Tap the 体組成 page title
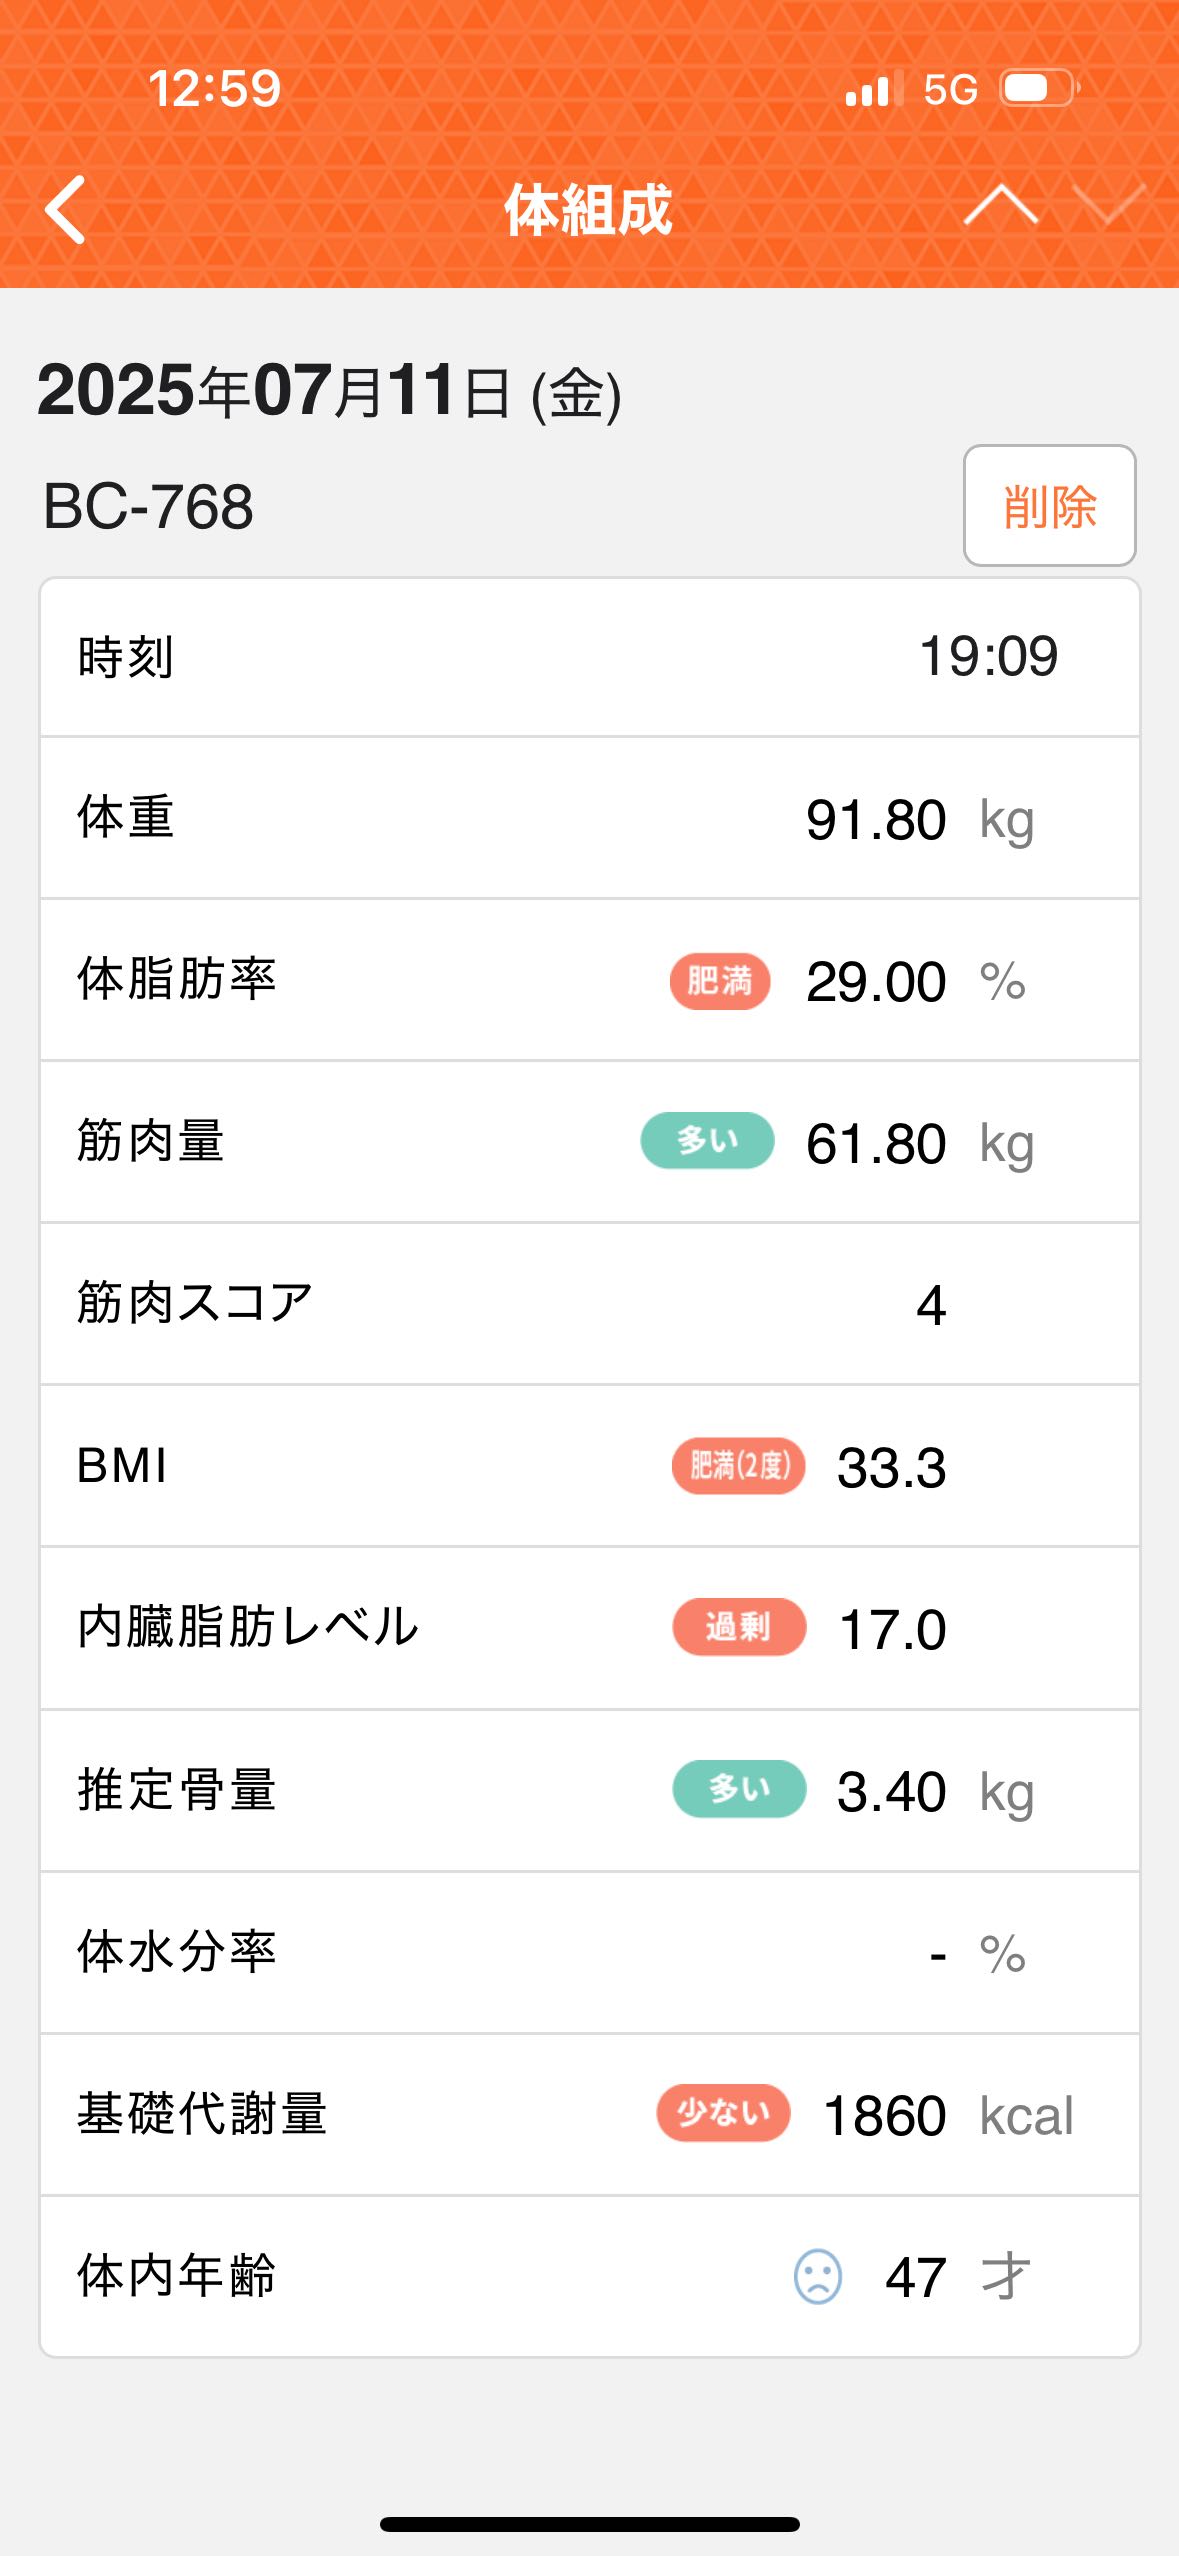The height and width of the screenshot is (2556, 1179). click(588, 210)
